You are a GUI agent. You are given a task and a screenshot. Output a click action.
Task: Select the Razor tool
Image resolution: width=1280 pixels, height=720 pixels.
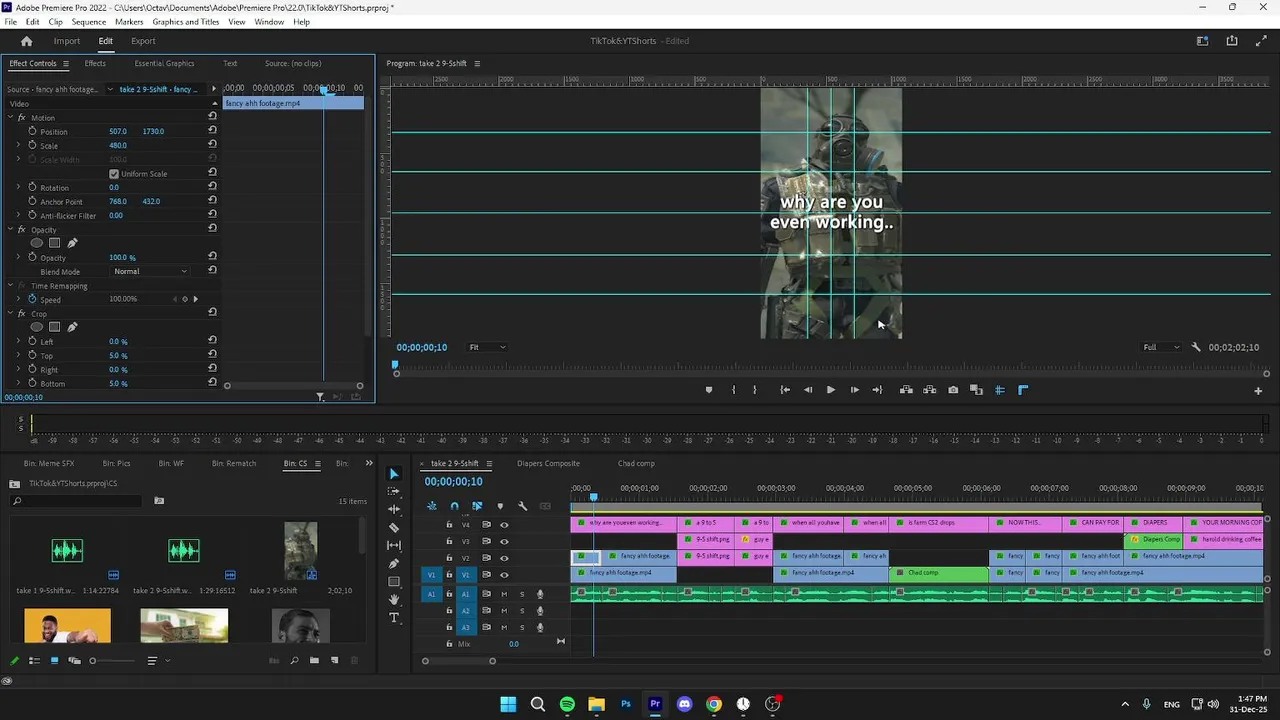(x=394, y=527)
